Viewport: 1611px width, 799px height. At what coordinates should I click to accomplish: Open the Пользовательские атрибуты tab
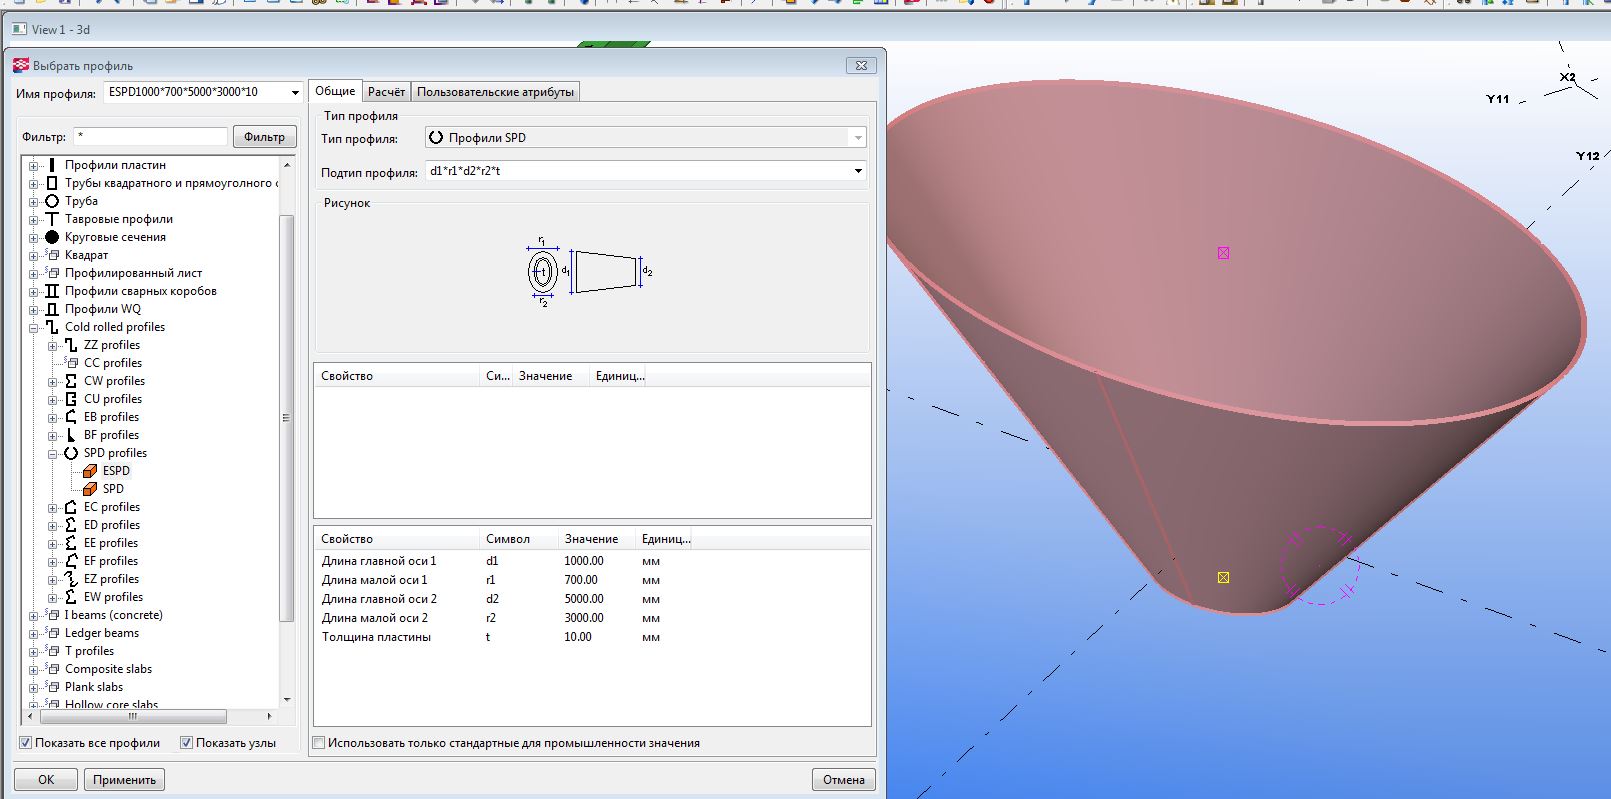point(495,92)
